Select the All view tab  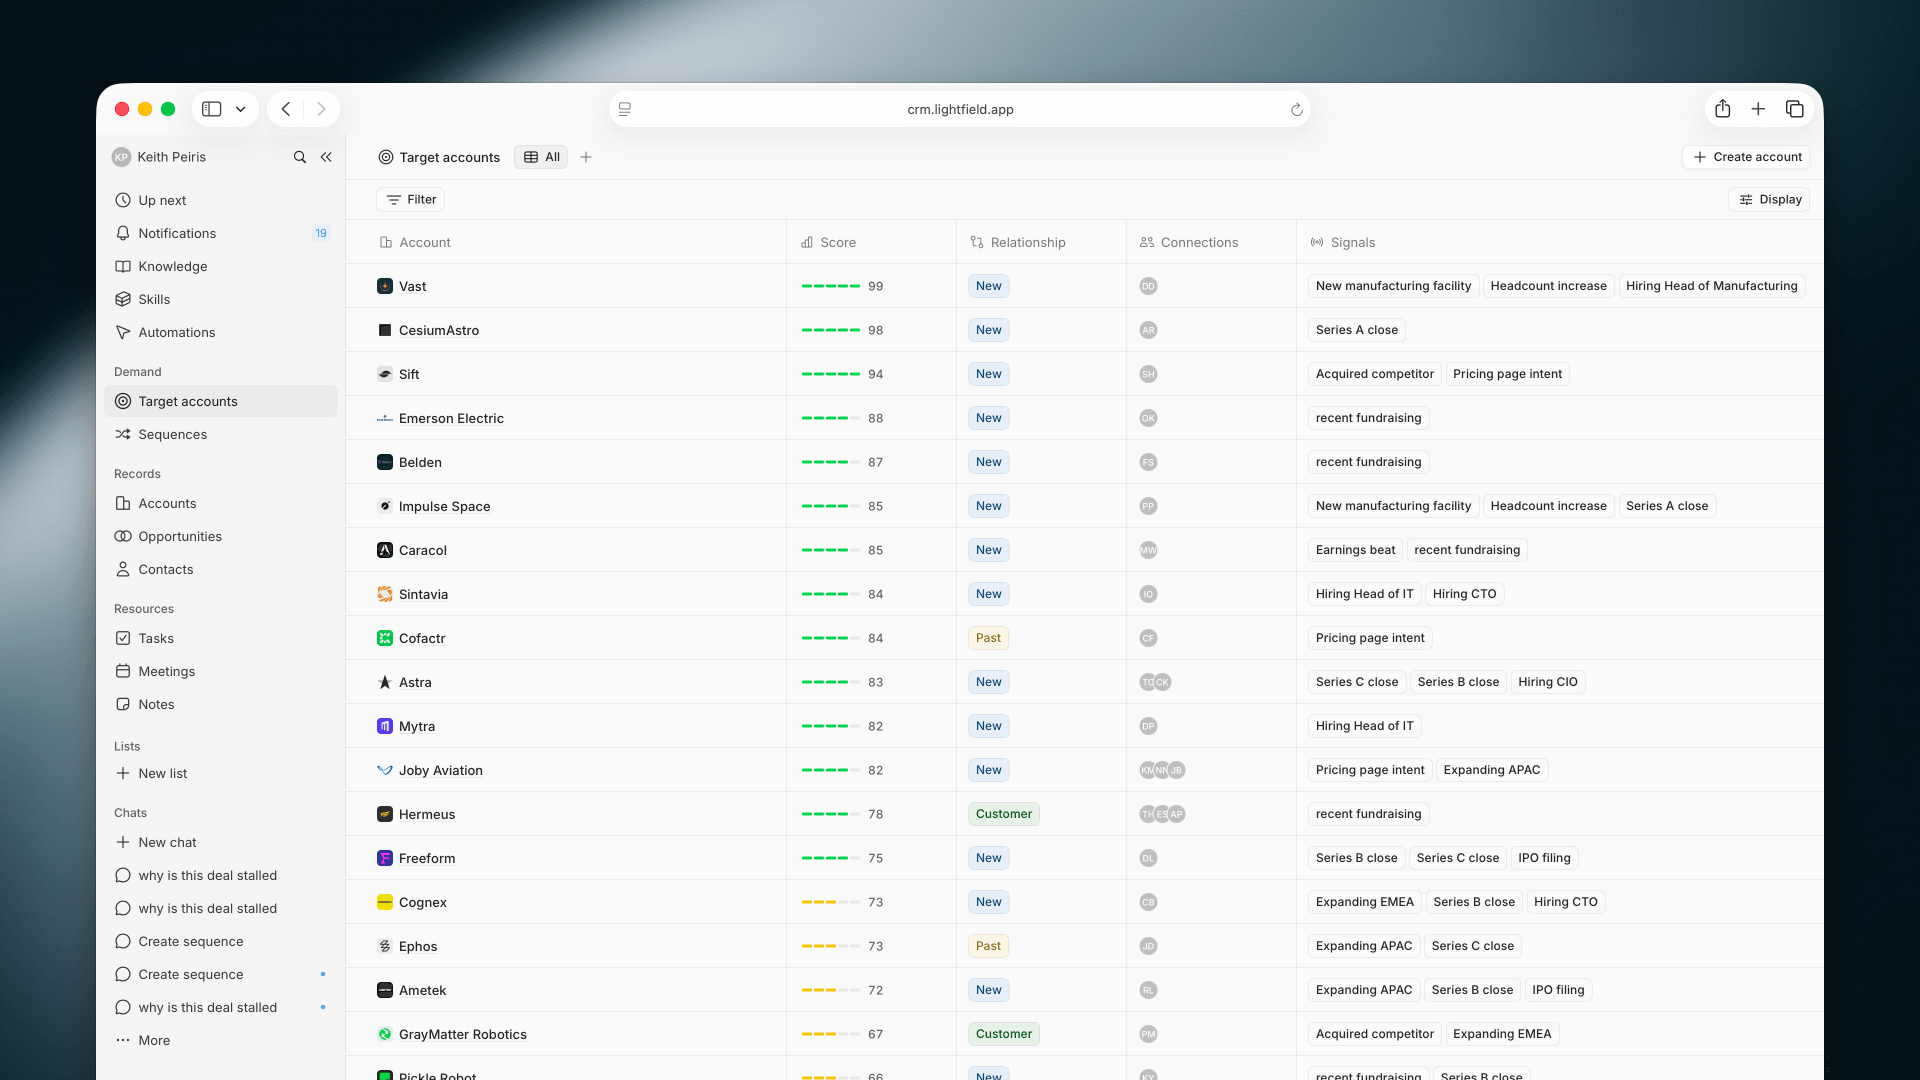click(541, 157)
